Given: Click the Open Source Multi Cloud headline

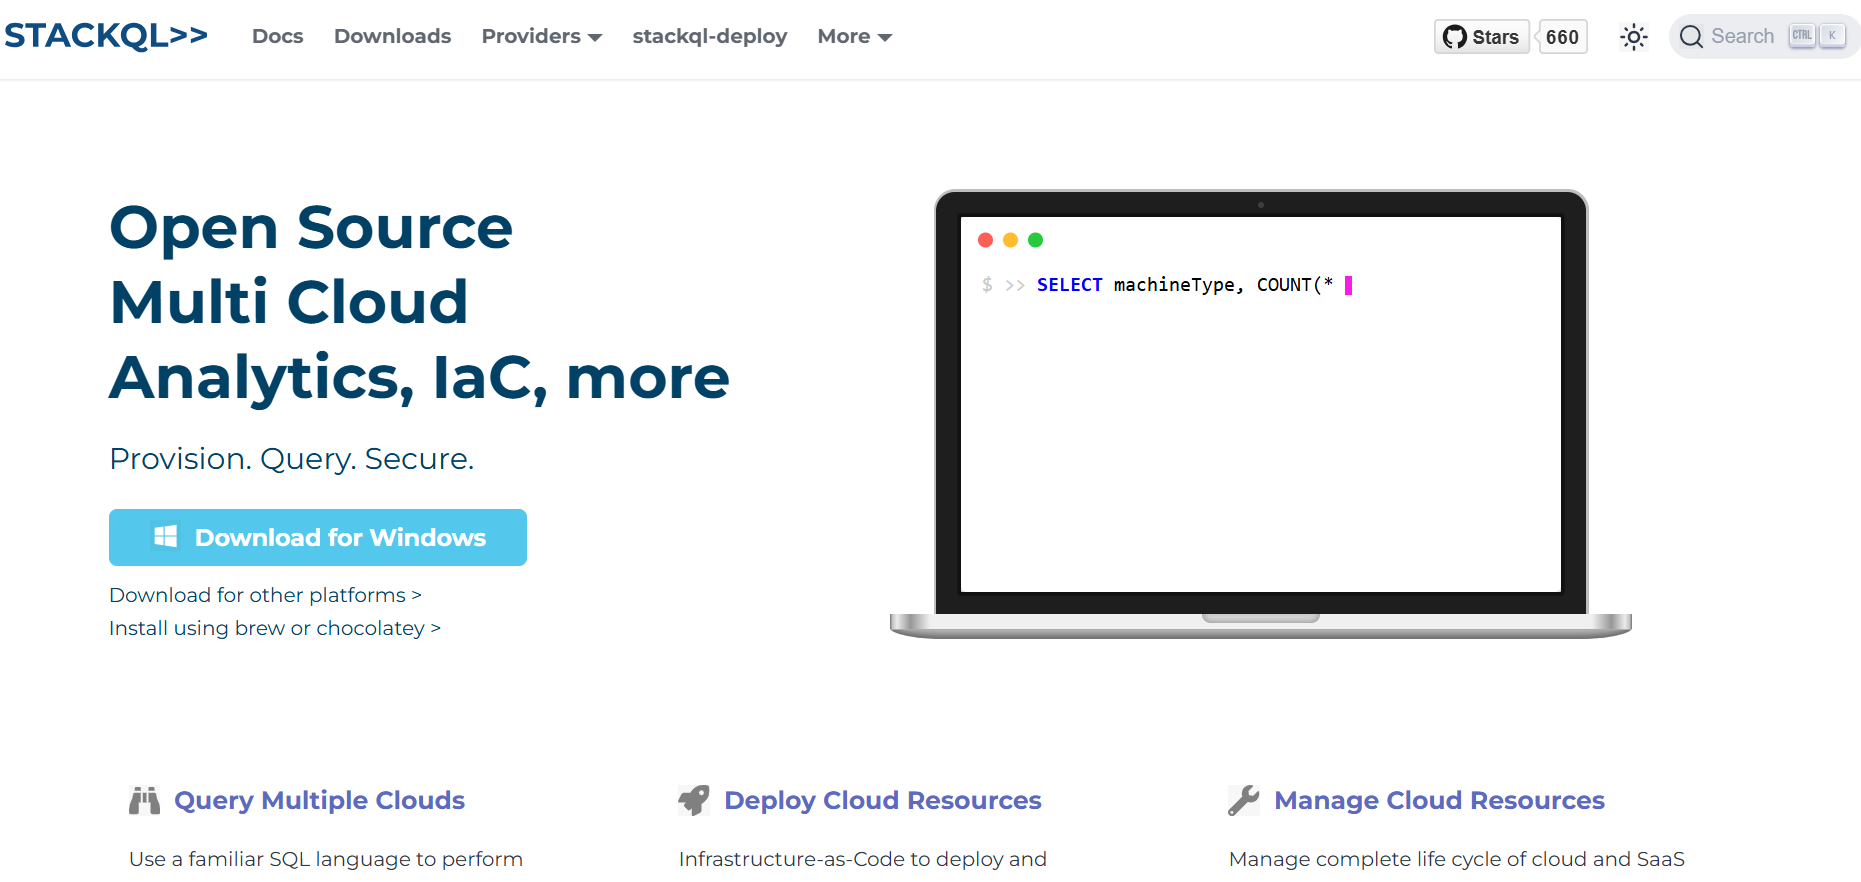Looking at the screenshot, I should (420, 302).
